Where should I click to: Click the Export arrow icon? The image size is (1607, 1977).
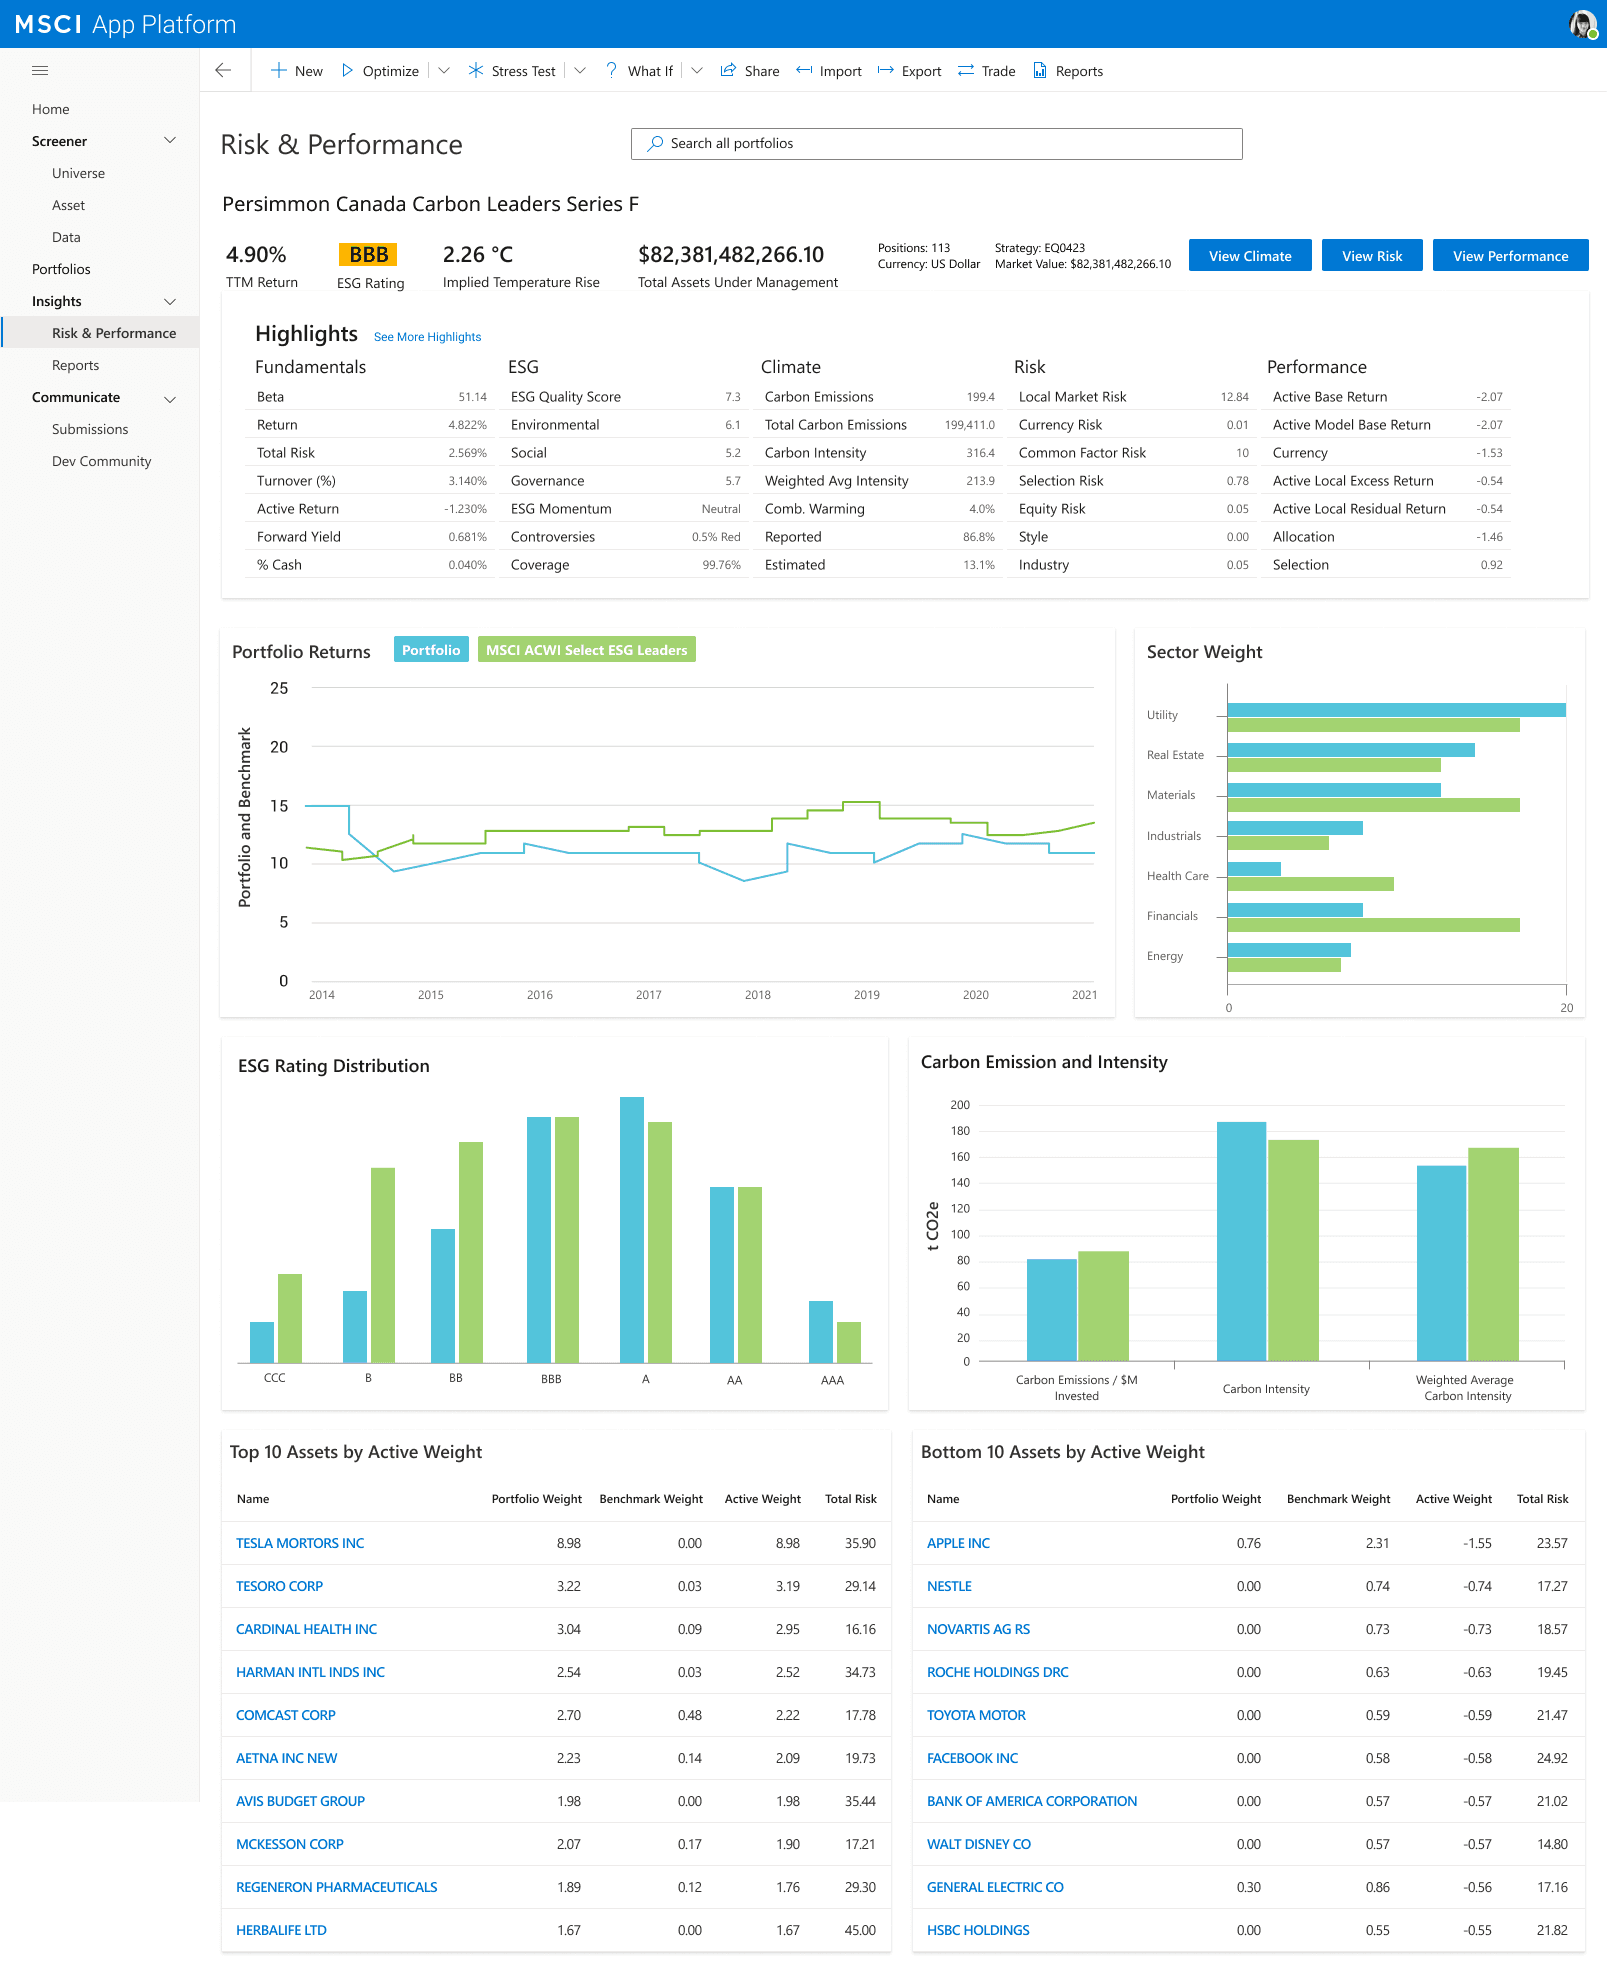[885, 70]
